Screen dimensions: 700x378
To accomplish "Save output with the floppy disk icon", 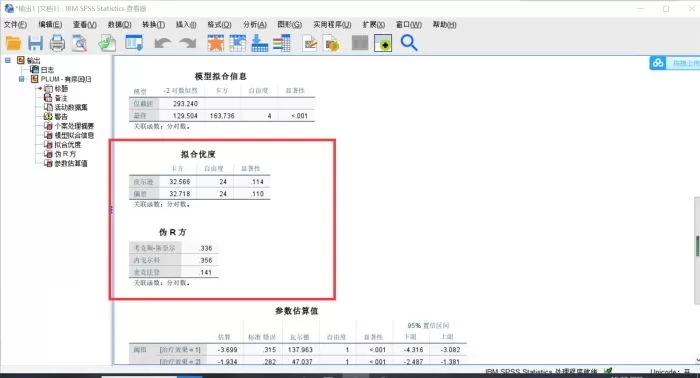I will pos(35,43).
